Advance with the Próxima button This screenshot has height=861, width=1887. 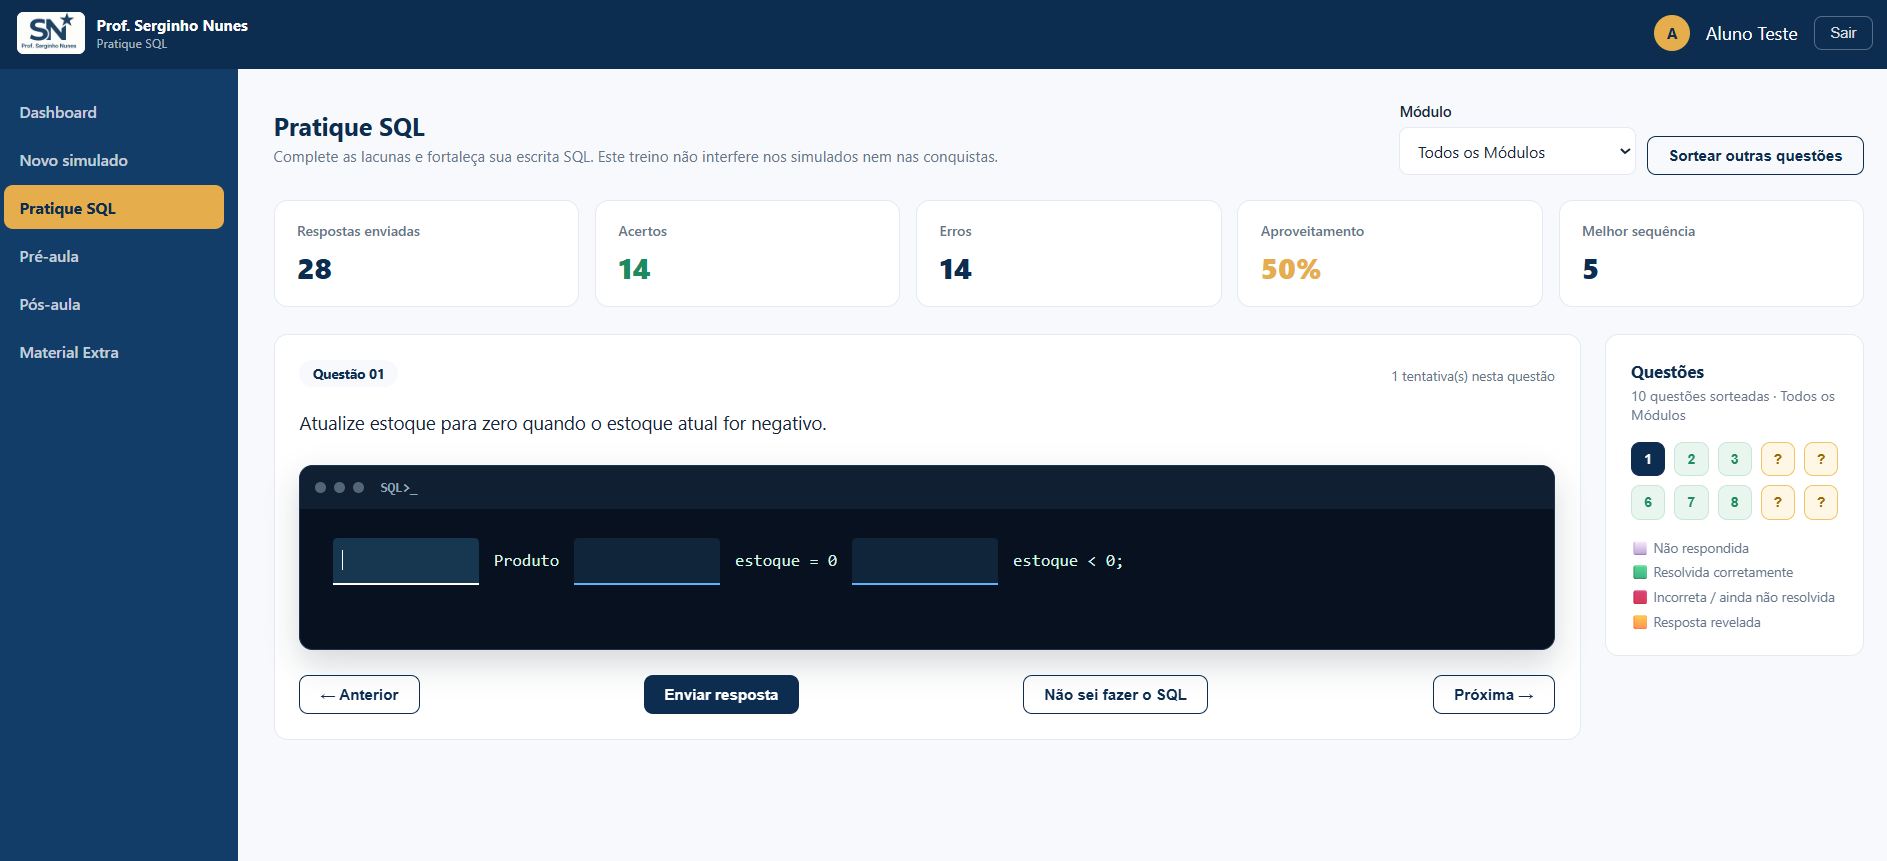[x=1493, y=694]
